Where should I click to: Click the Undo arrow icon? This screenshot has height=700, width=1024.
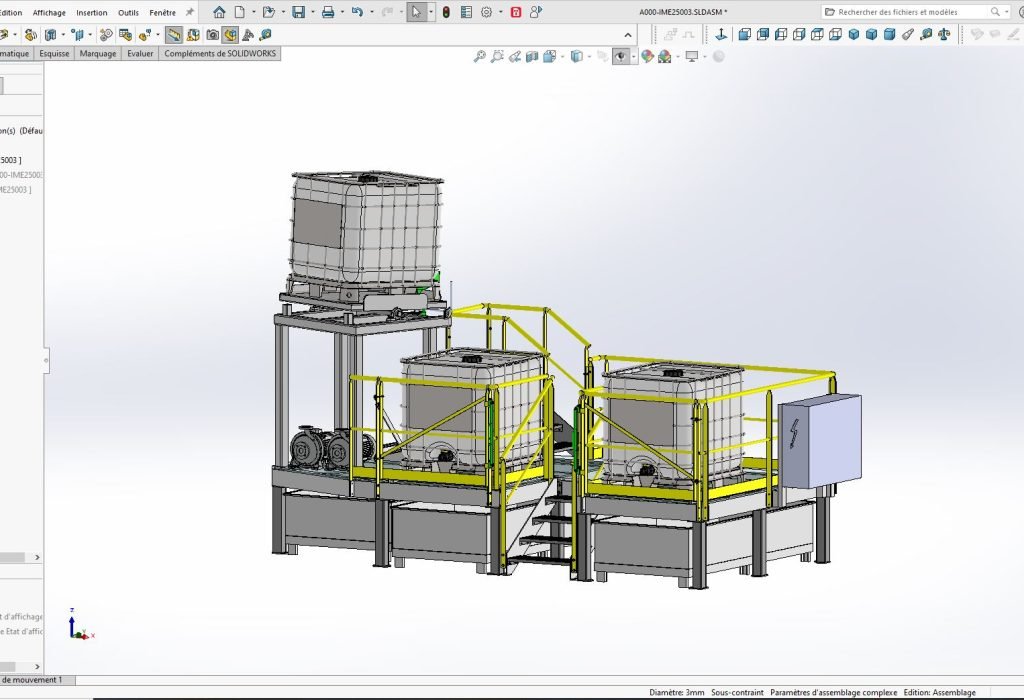click(357, 12)
